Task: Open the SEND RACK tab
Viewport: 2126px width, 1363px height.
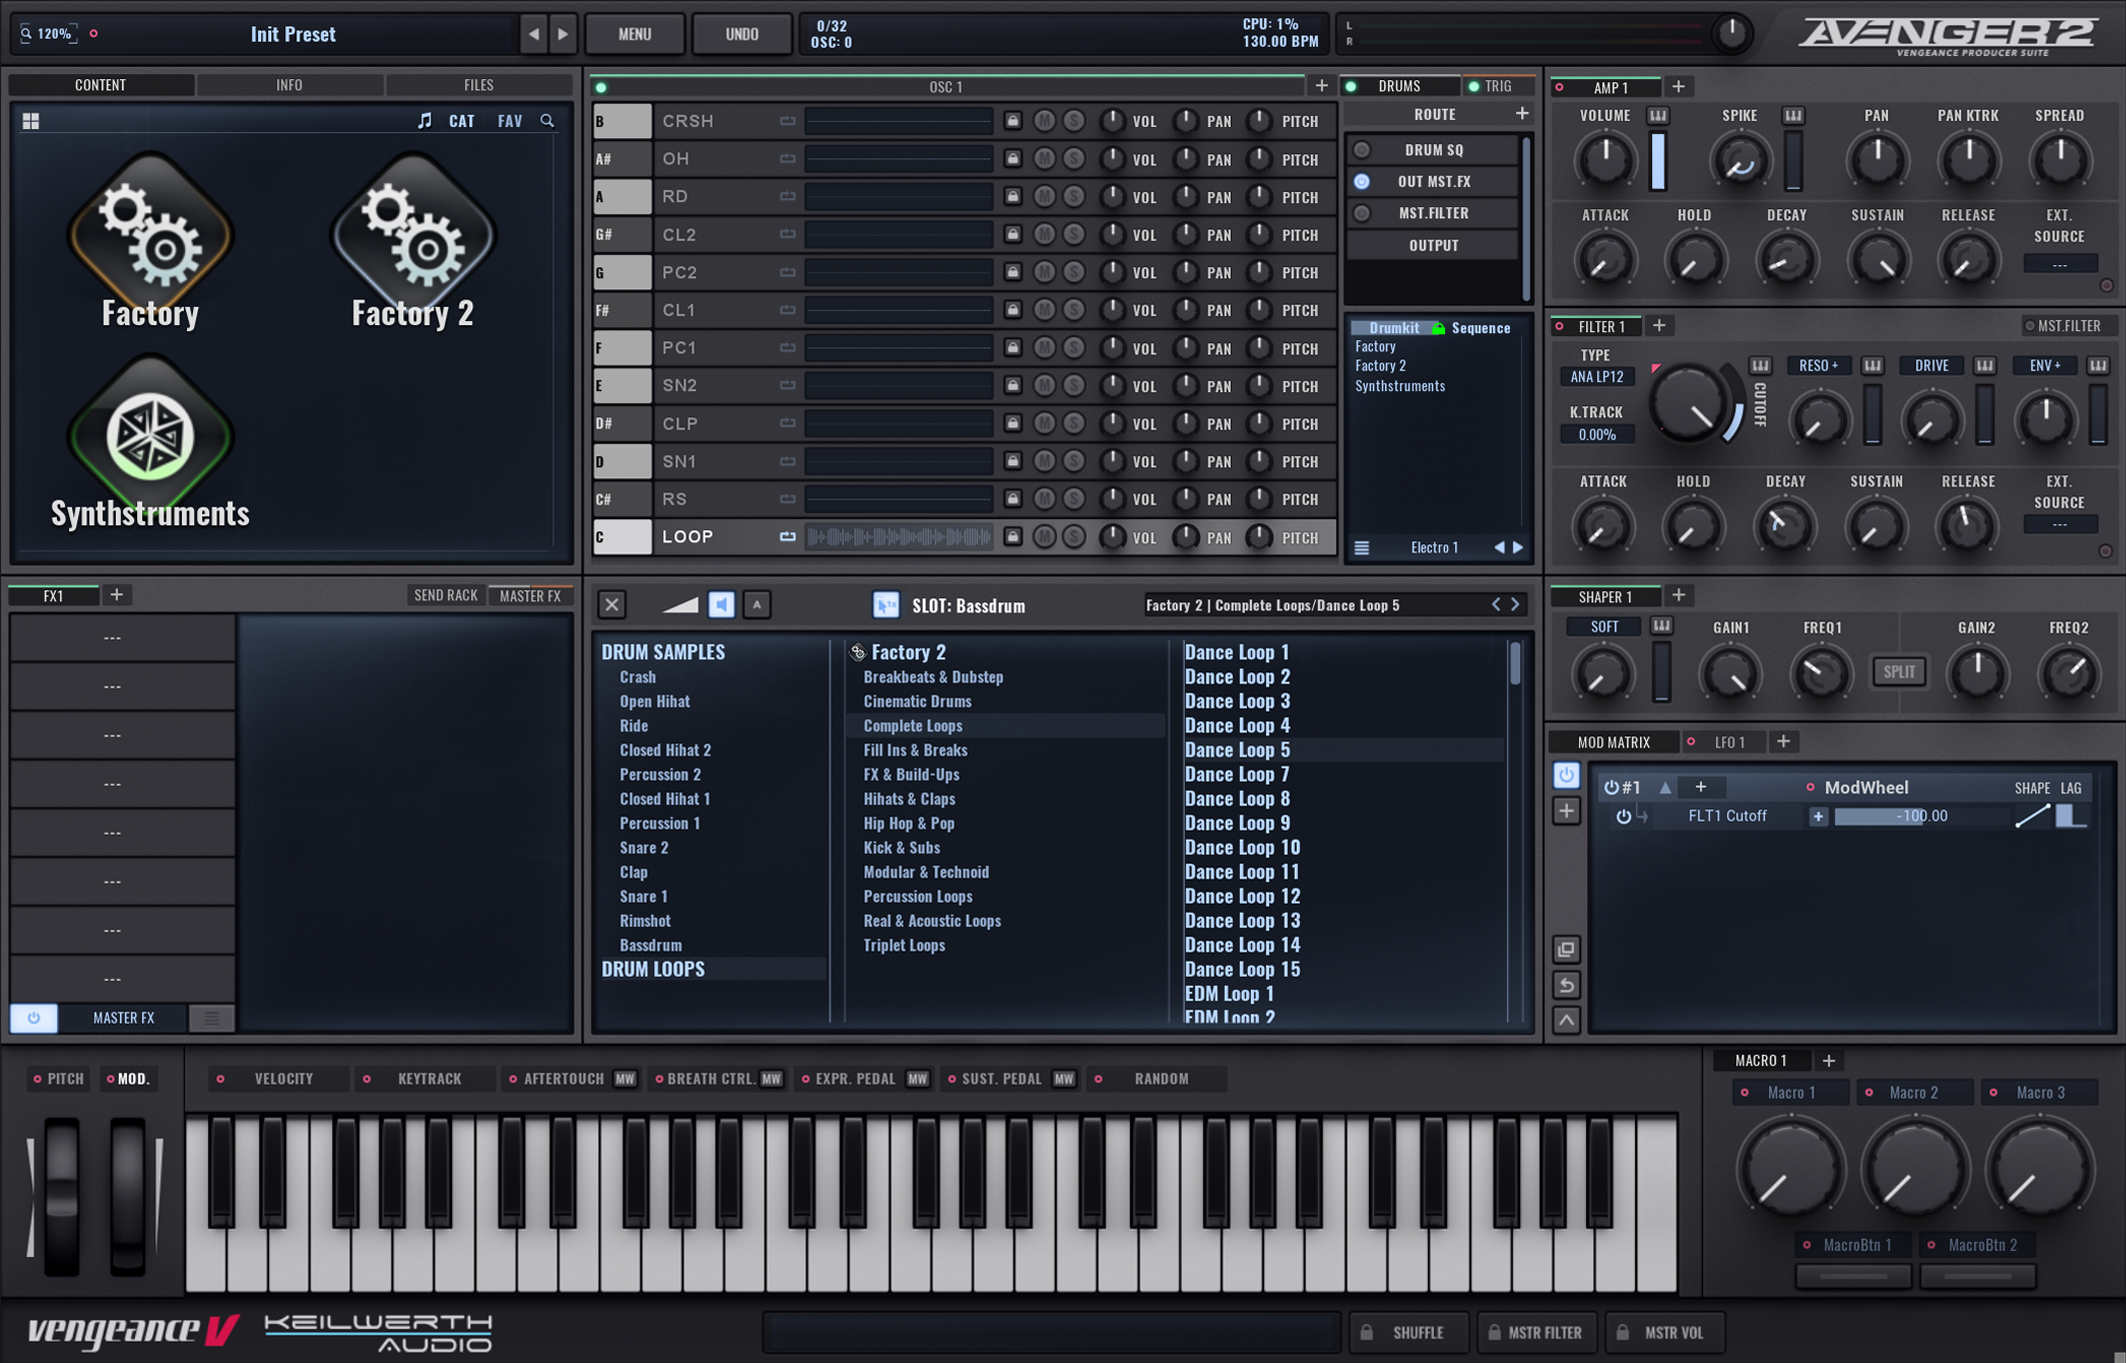Action: (x=446, y=596)
